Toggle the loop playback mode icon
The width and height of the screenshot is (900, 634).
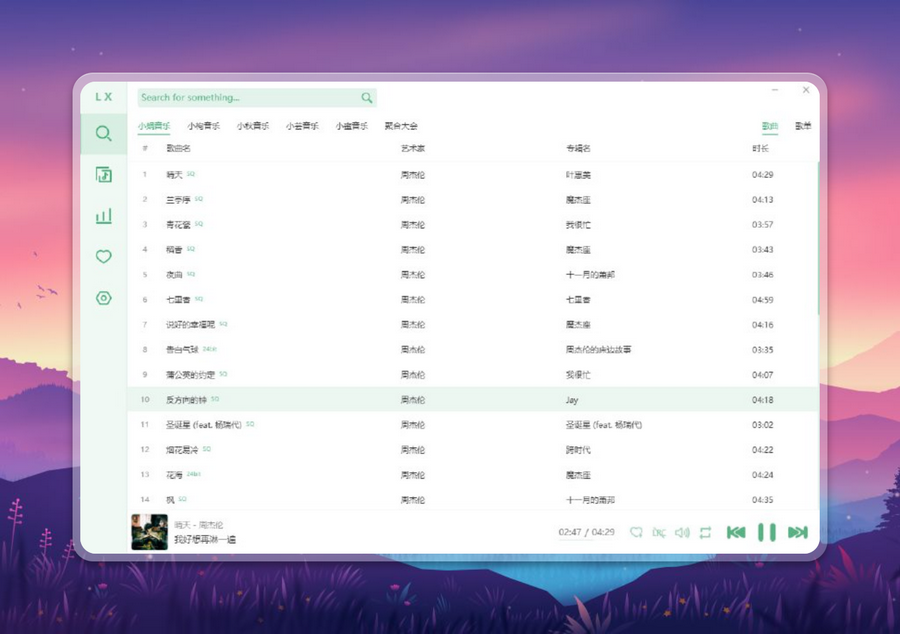pyautogui.click(x=705, y=533)
